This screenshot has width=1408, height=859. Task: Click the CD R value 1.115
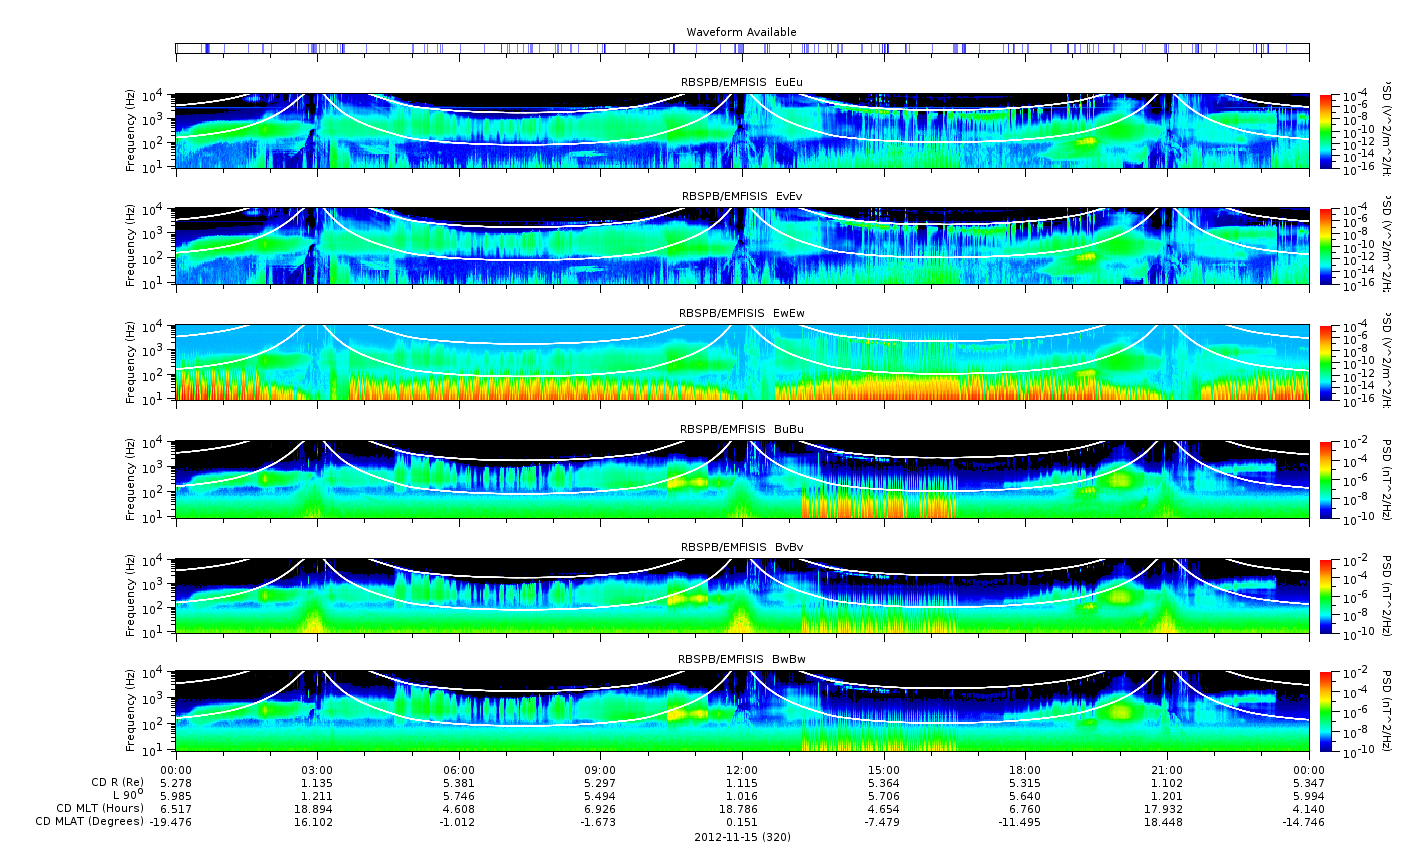742,783
